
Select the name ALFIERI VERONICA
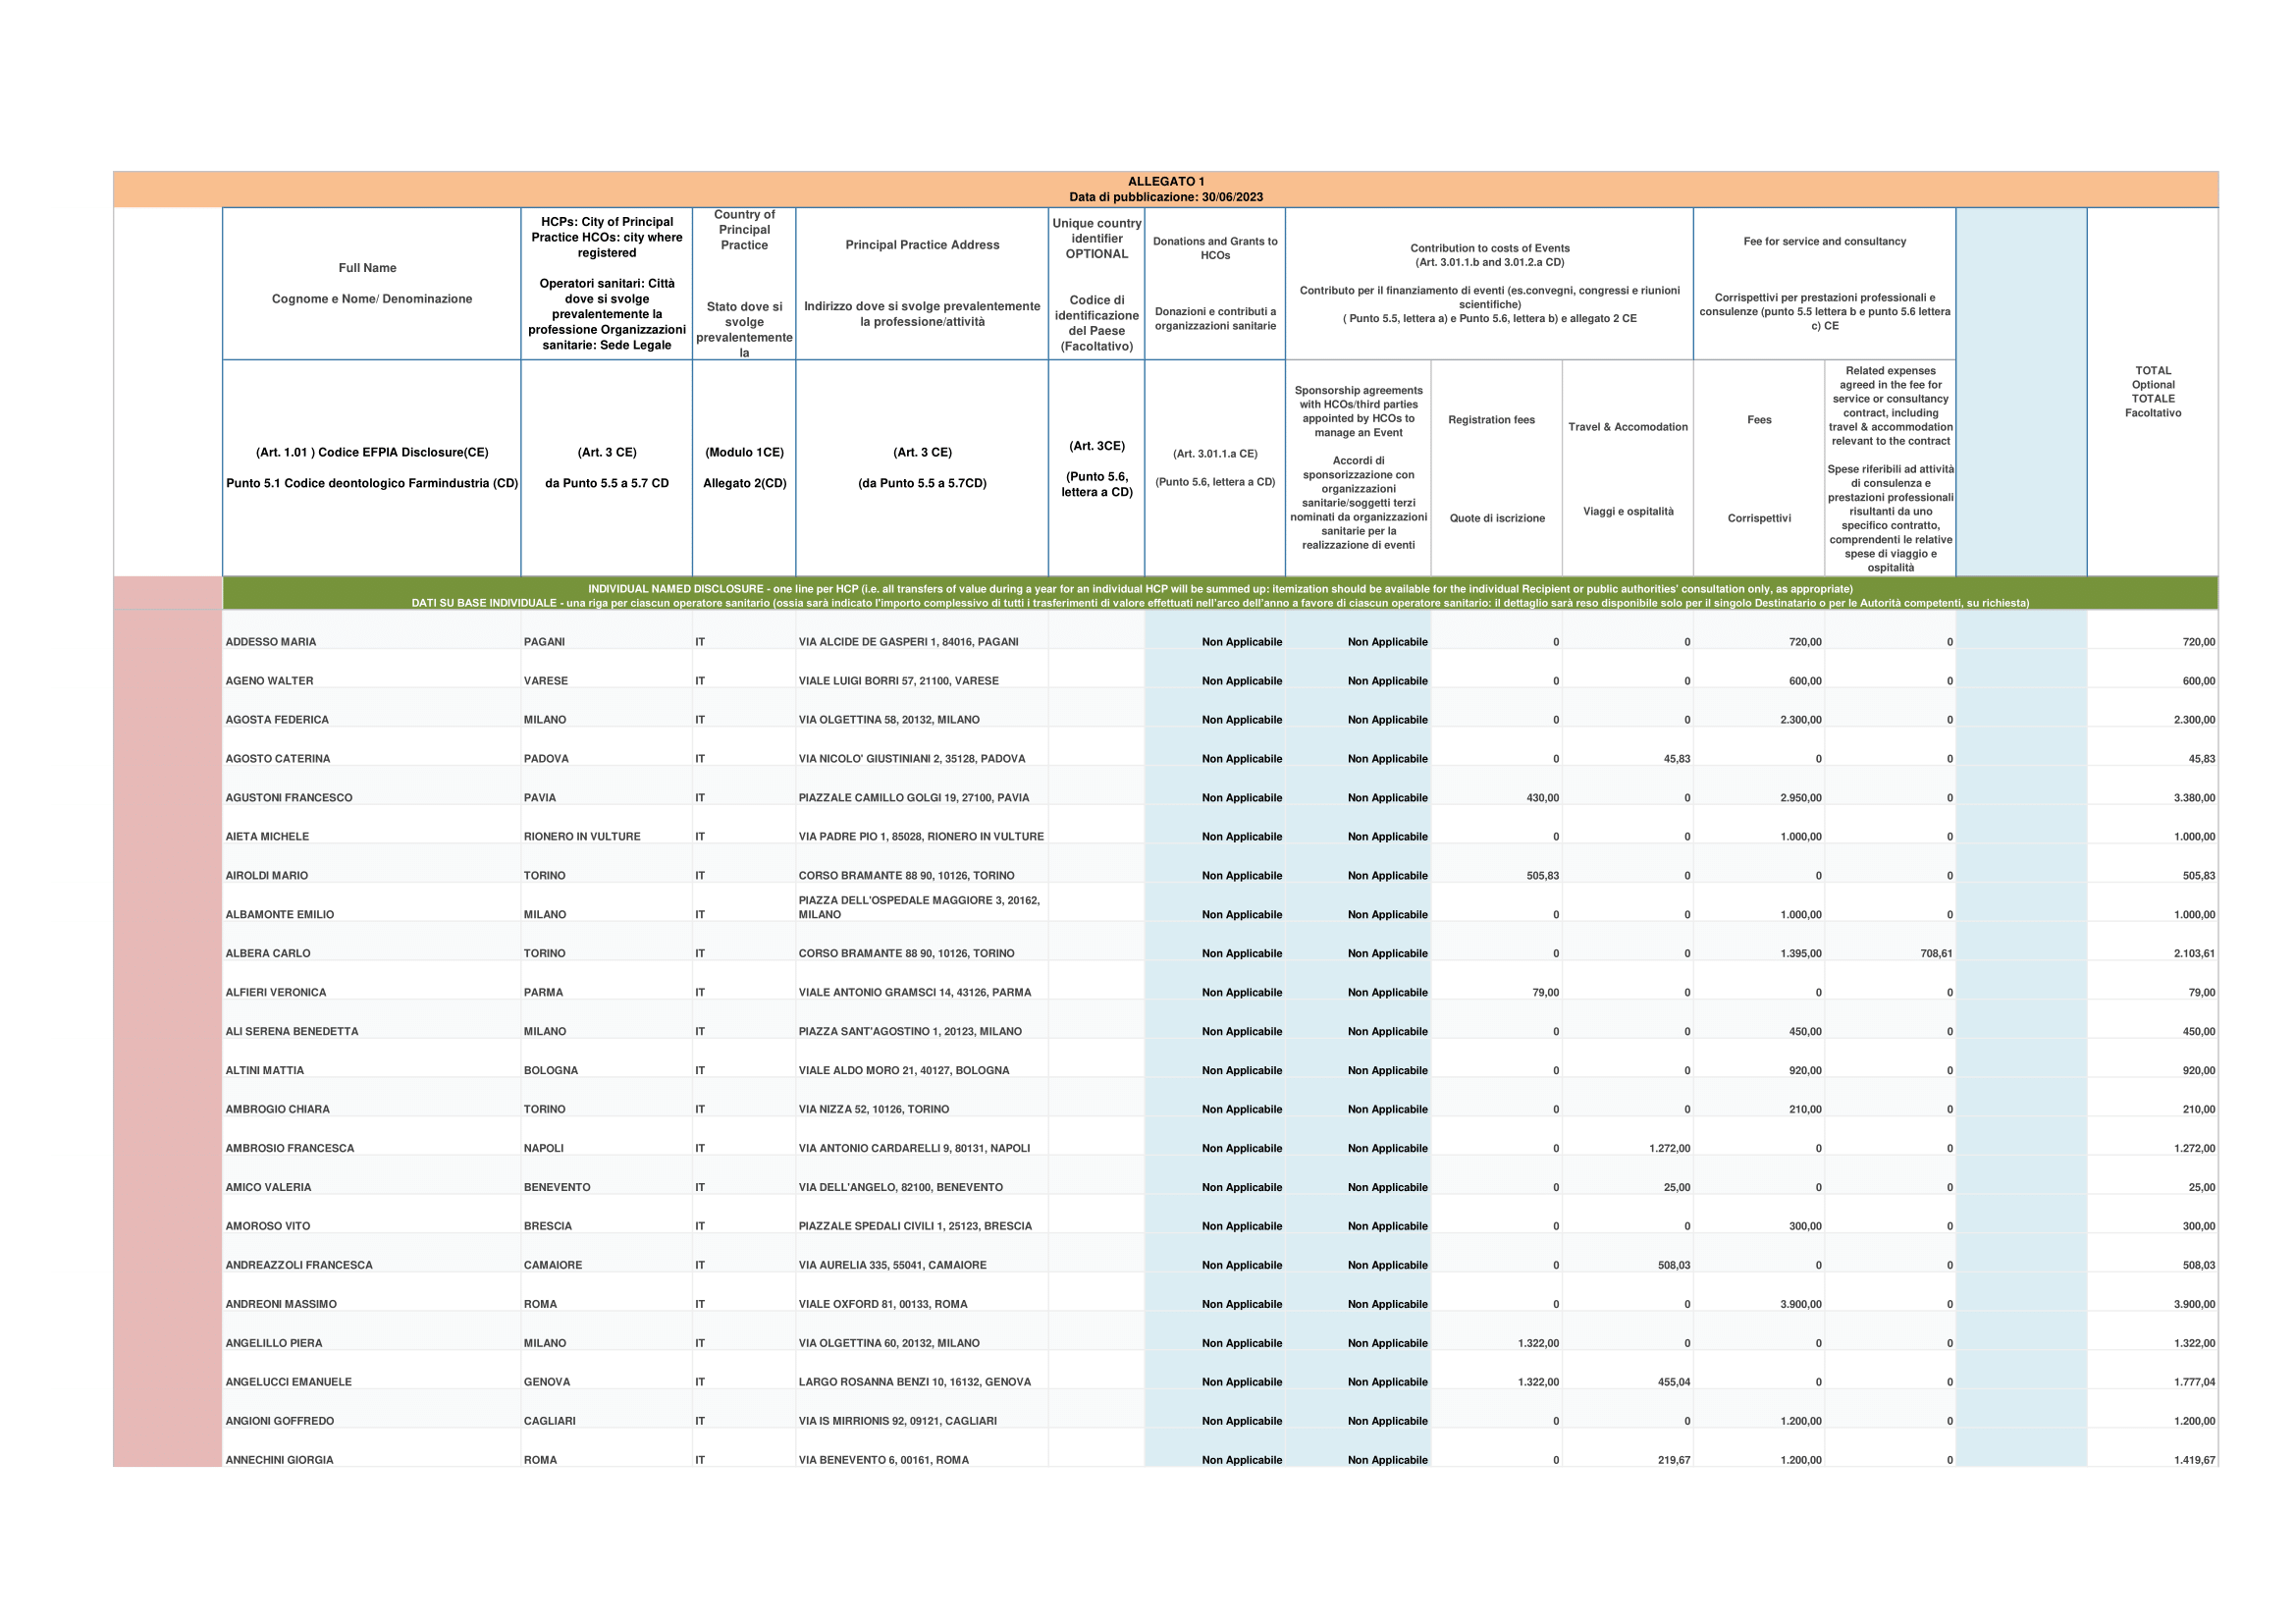tap(276, 993)
